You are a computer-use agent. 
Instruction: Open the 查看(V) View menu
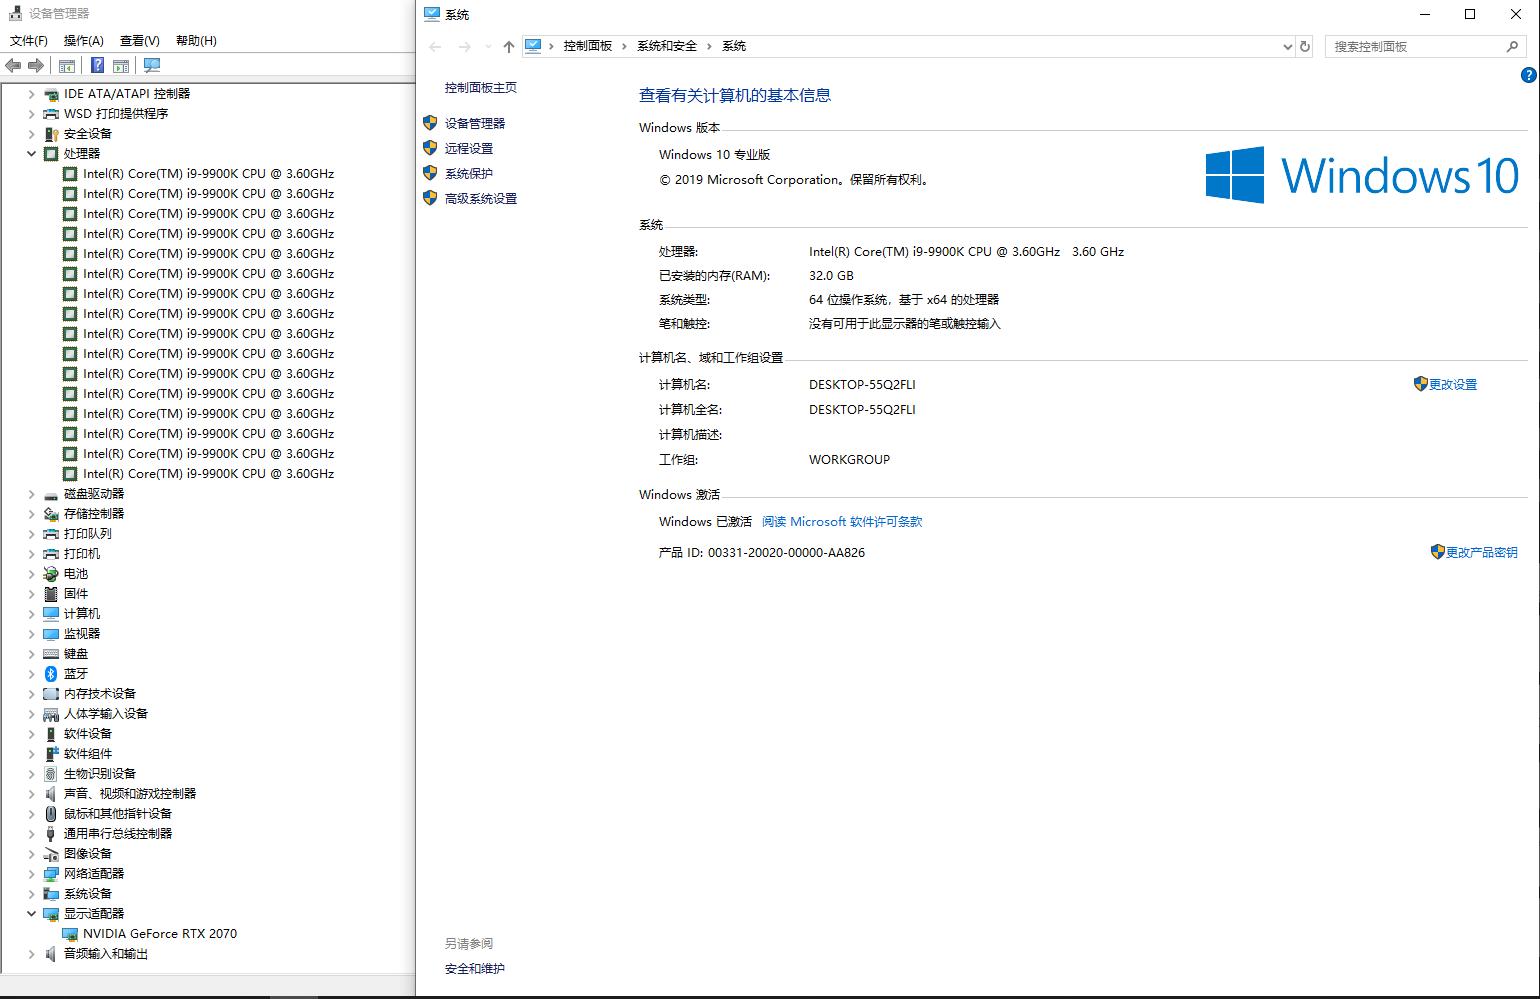139,40
